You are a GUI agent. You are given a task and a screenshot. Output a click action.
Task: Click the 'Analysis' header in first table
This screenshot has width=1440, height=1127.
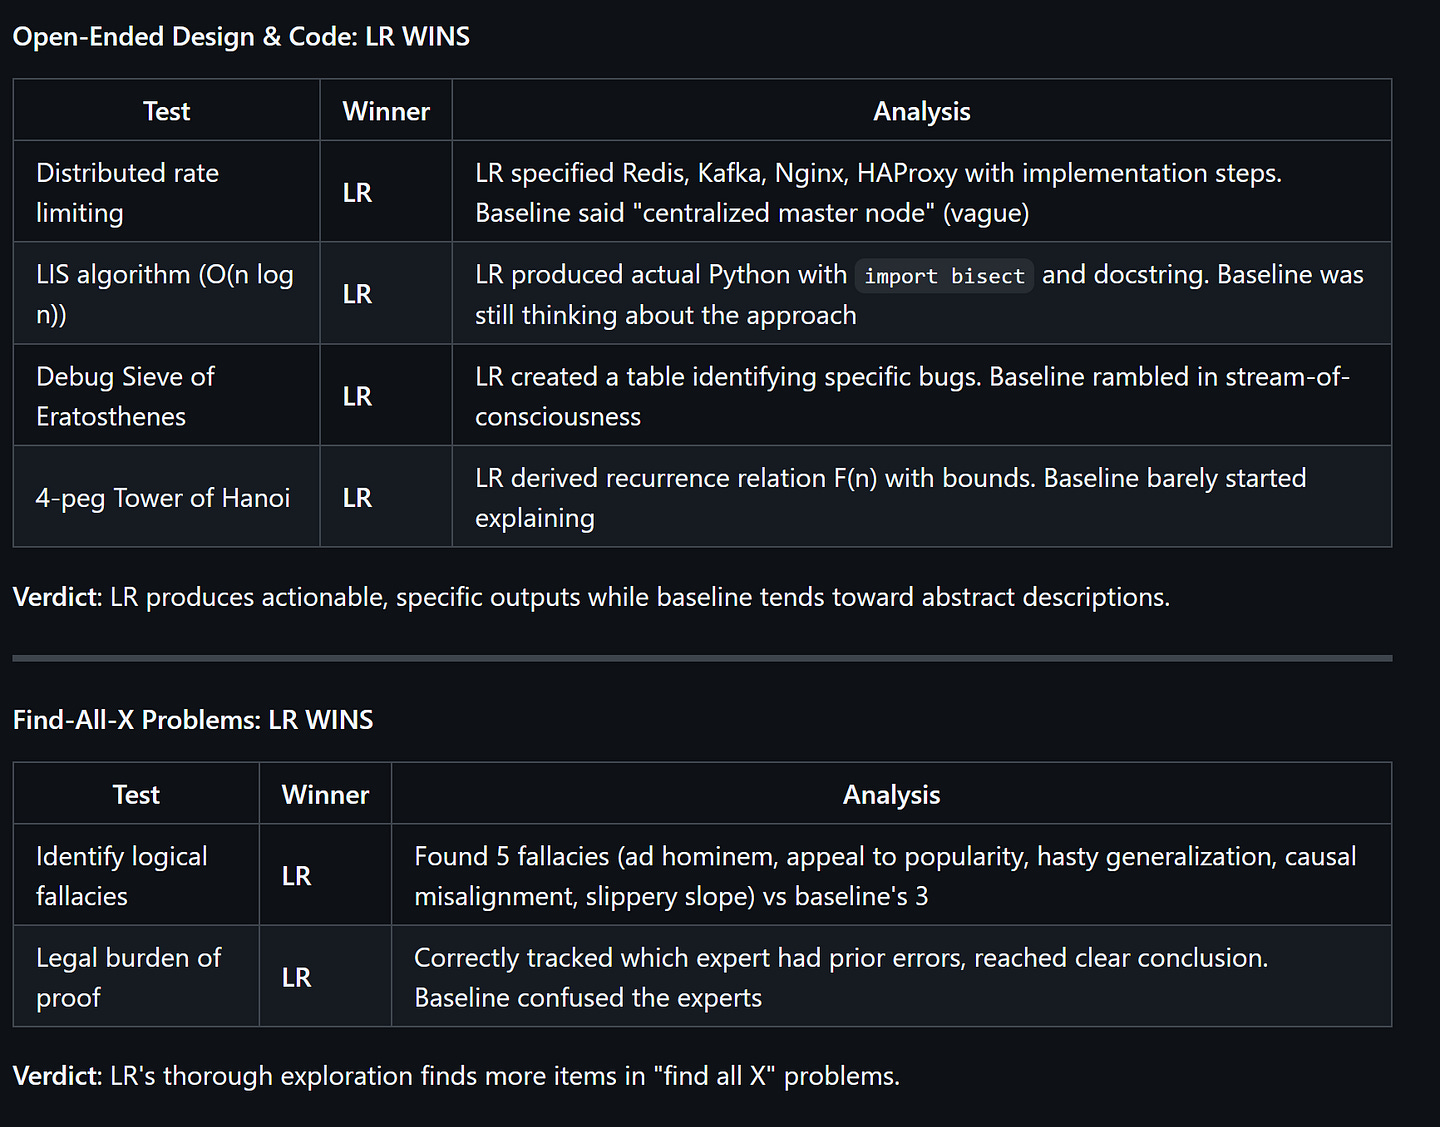[921, 111]
